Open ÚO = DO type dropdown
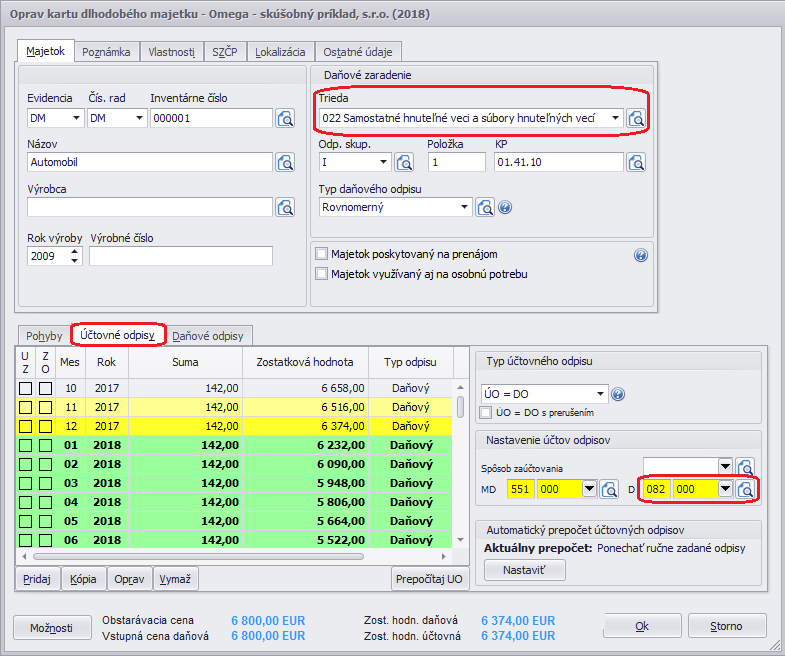Image resolution: width=785 pixels, height=656 pixels. click(x=600, y=394)
